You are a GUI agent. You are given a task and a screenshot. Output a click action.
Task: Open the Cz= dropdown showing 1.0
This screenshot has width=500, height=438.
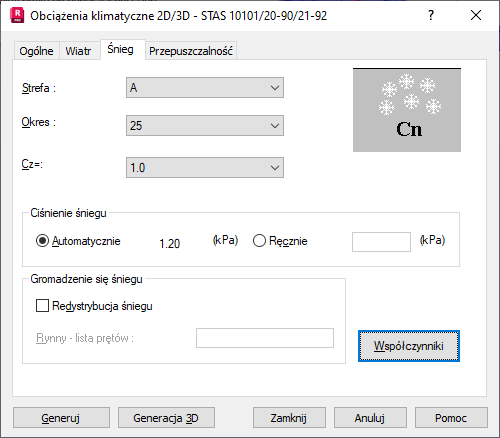pos(205,167)
